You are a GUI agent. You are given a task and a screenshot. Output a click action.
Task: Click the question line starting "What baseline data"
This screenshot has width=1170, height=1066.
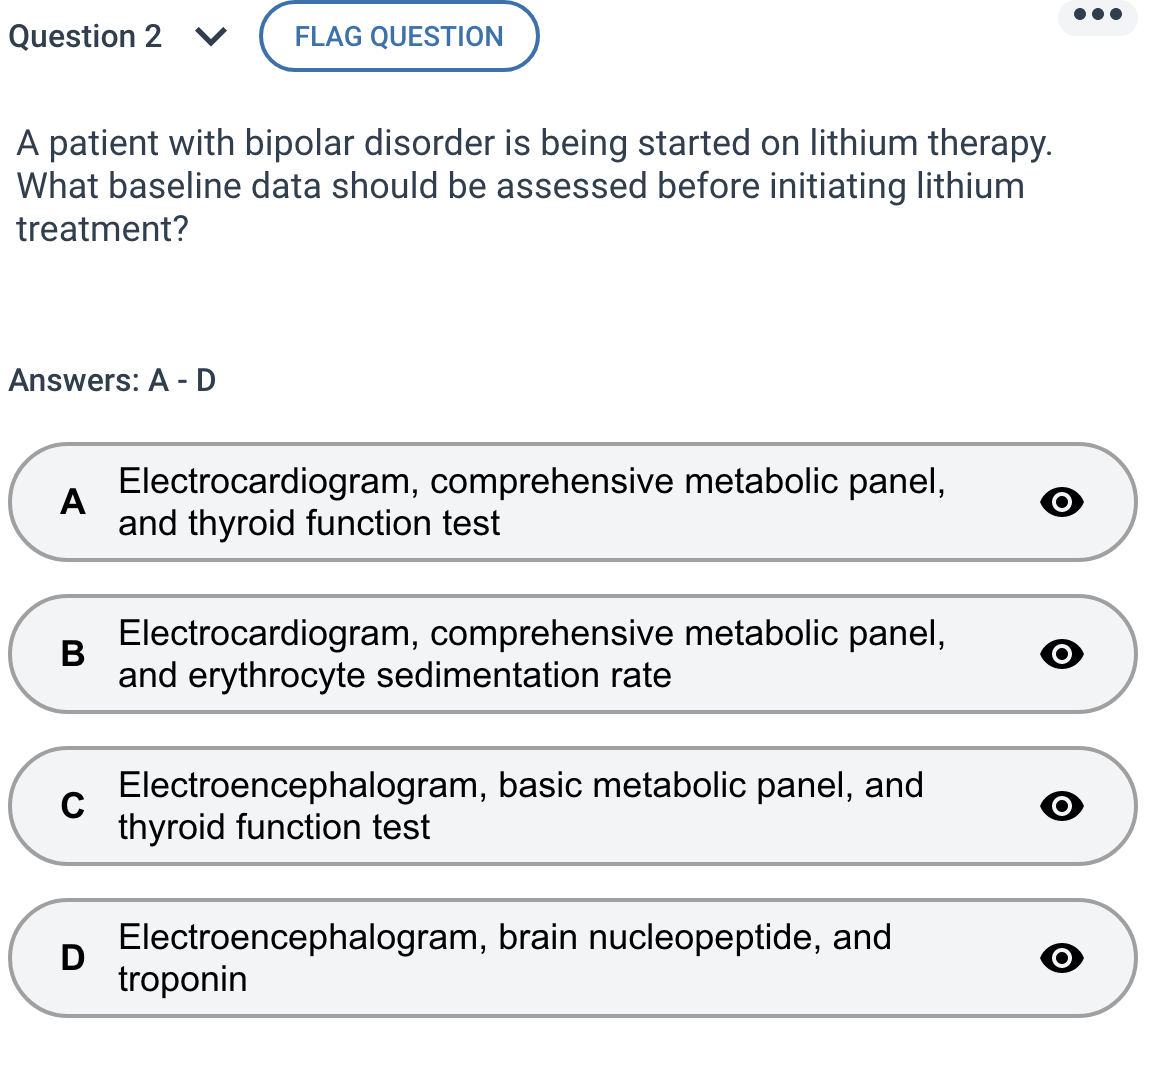[x=520, y=186]
